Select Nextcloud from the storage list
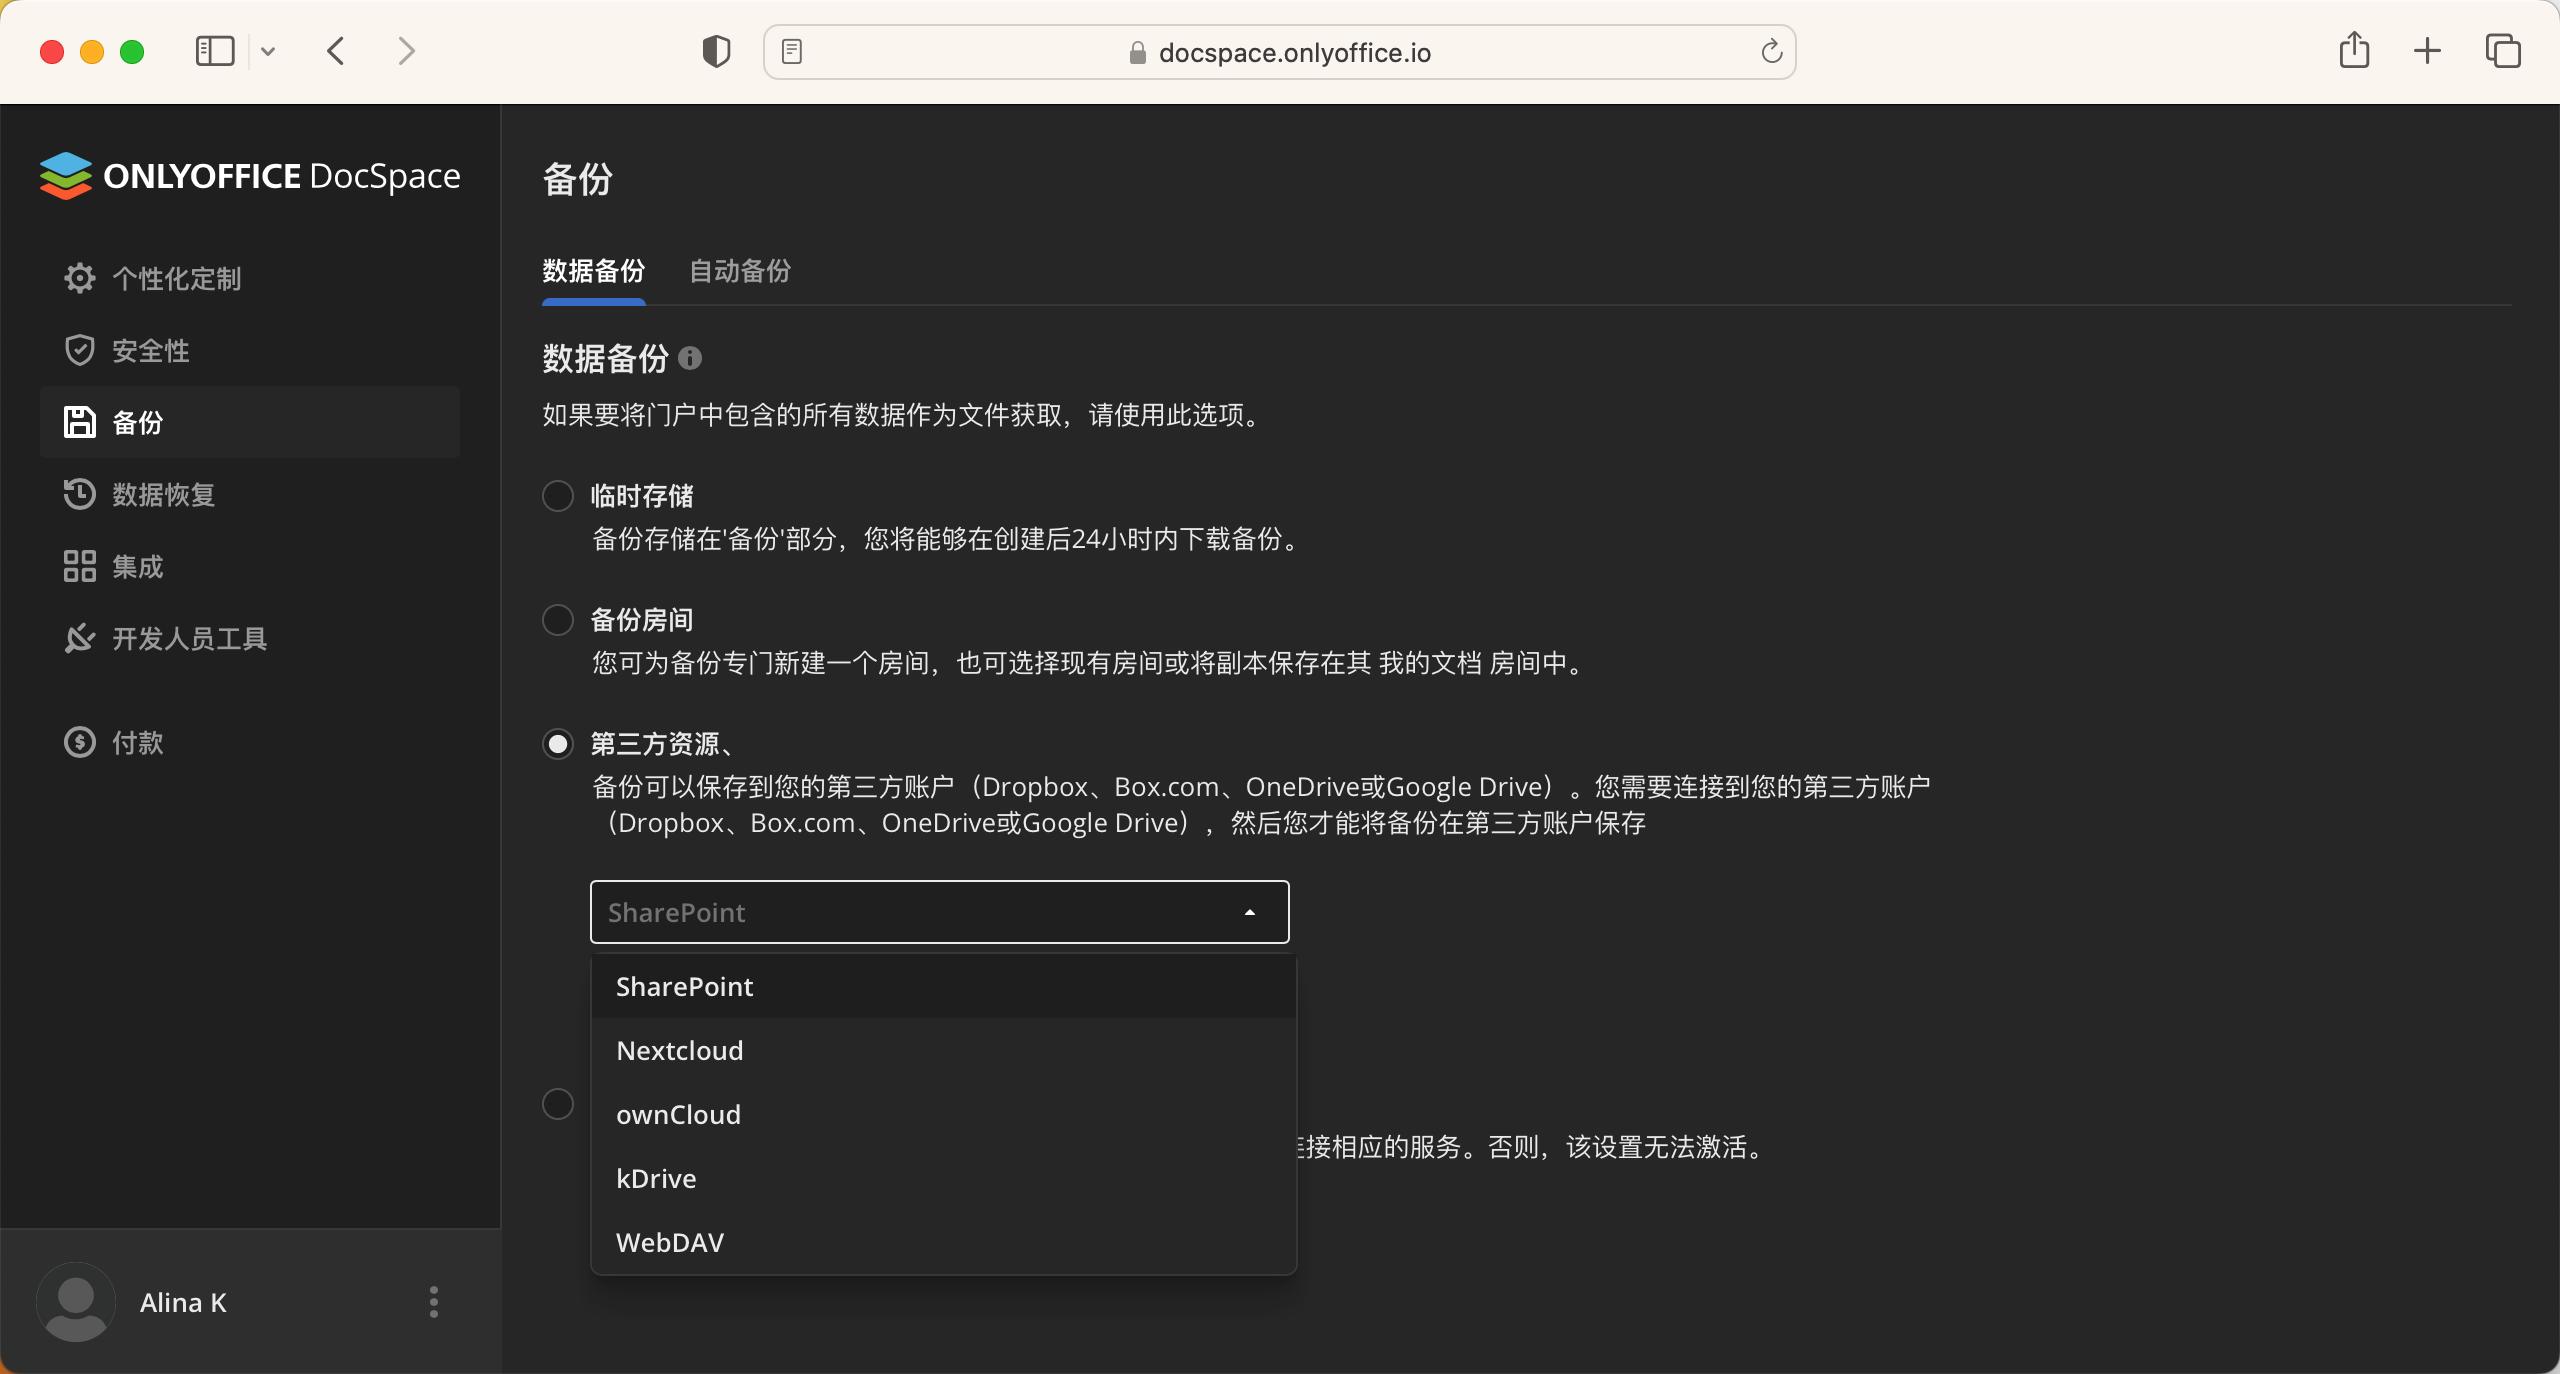This screenshot has width=2560, height=1374. 678,1050
